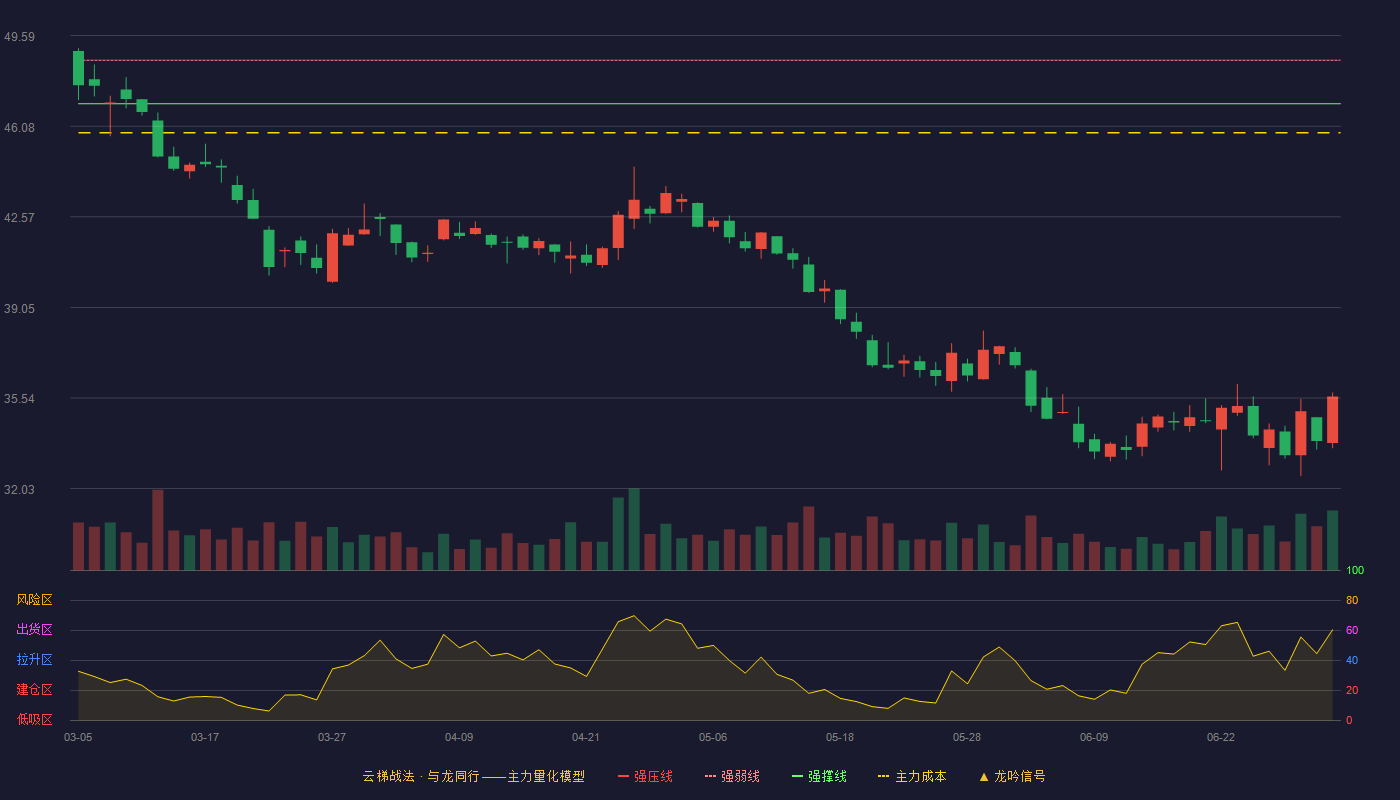
Task: Click the 49.59 price axis label
Action: tap(19, 37)
